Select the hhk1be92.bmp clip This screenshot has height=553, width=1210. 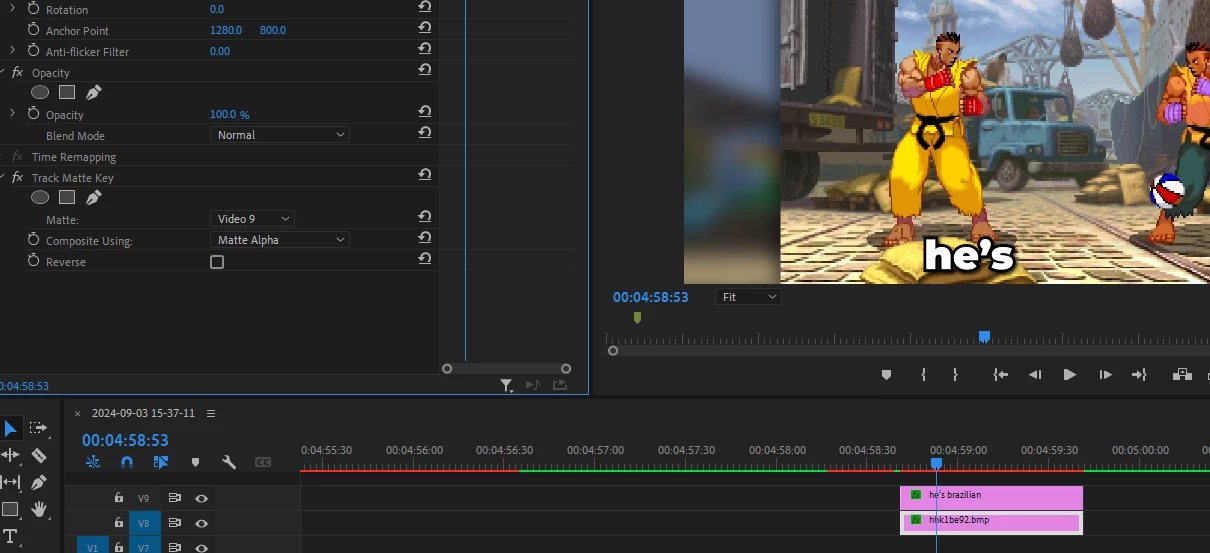click(991, 522)
